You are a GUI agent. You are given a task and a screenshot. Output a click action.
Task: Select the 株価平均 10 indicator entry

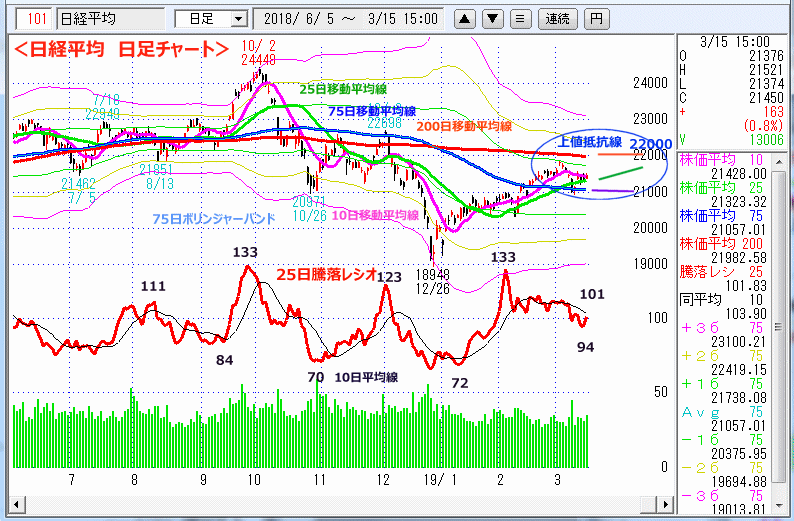(735, 160)
